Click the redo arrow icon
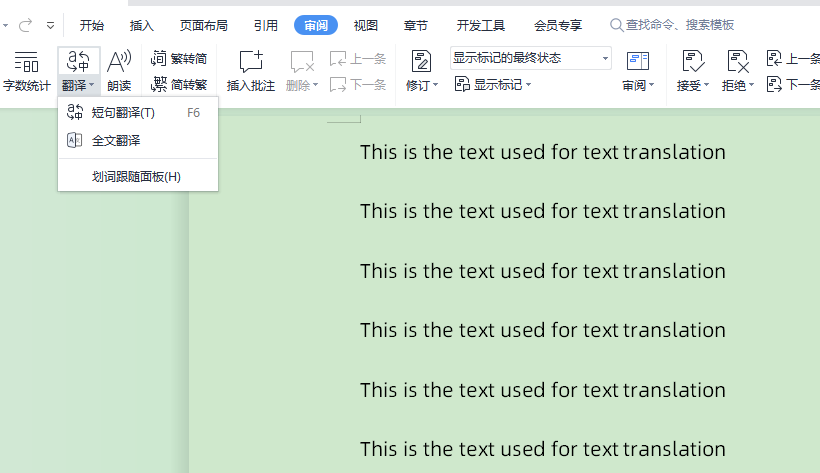 (25, 25)
